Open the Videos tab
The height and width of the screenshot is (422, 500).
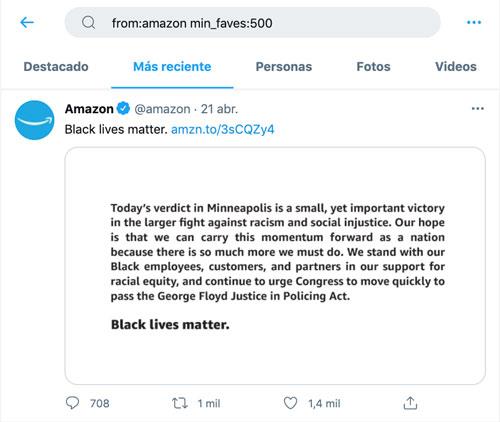tap(456, 67)
